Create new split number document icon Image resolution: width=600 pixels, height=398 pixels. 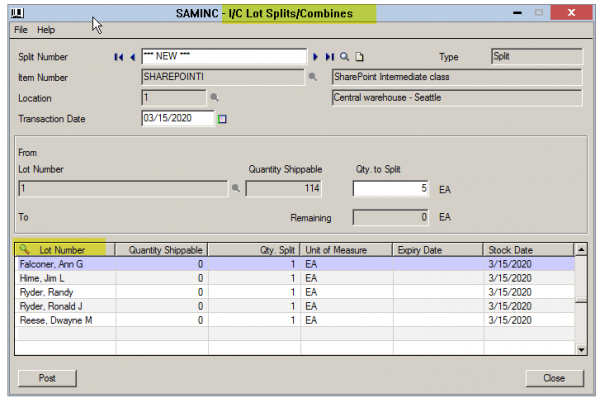[x=359, y=57]
